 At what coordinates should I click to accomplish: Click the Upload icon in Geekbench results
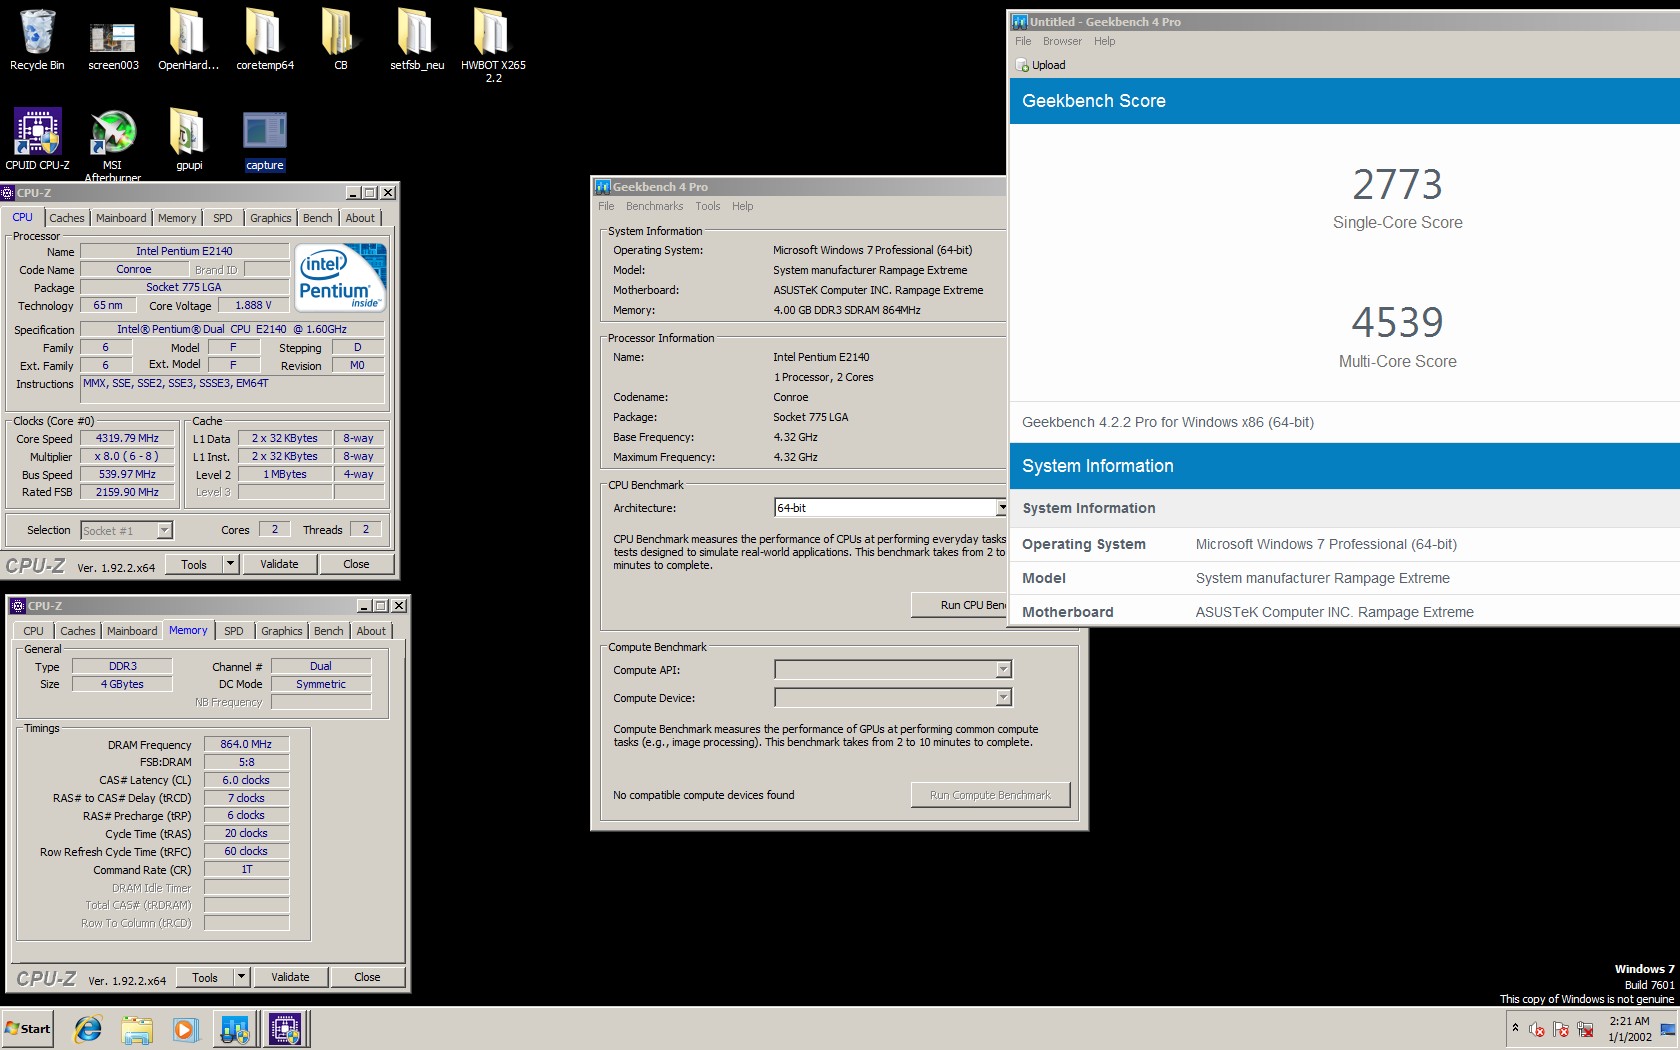[x=1022, y=65]
